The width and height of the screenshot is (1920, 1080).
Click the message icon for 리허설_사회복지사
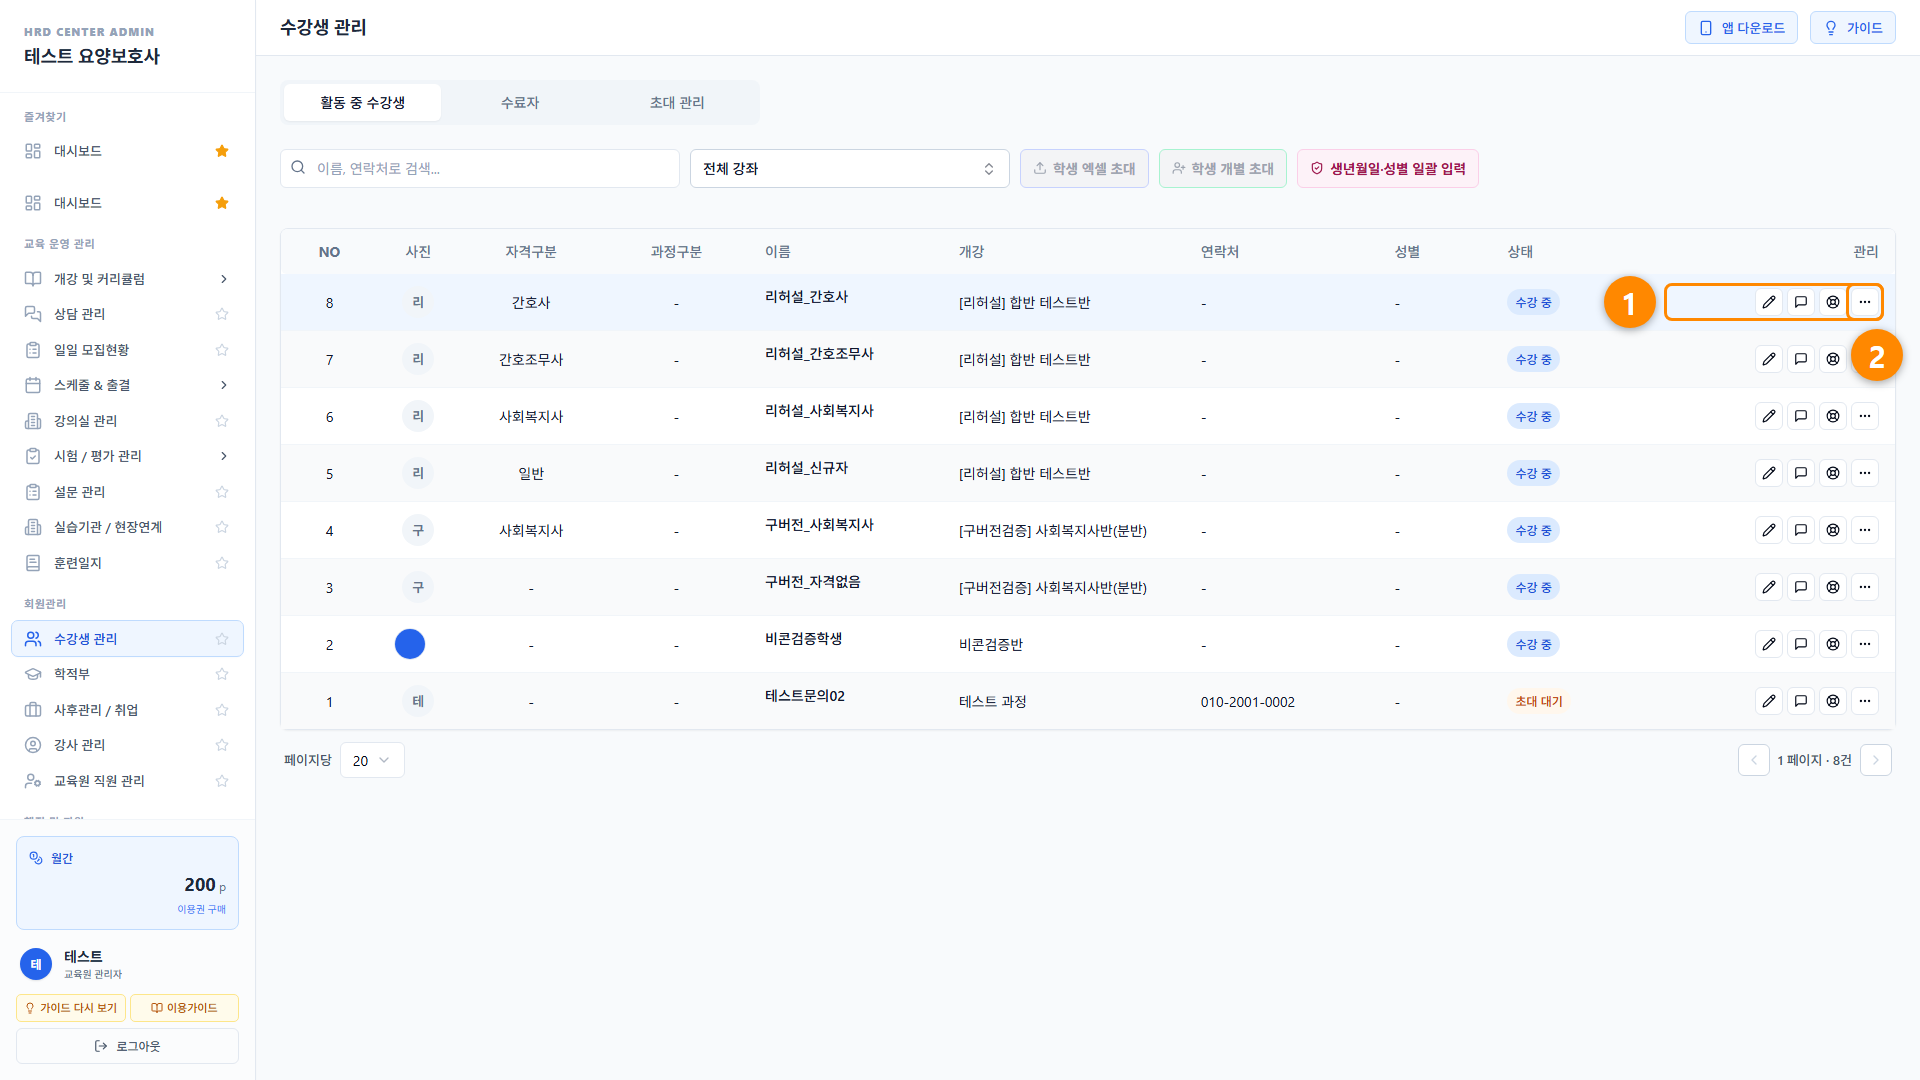coord(1801,416)
